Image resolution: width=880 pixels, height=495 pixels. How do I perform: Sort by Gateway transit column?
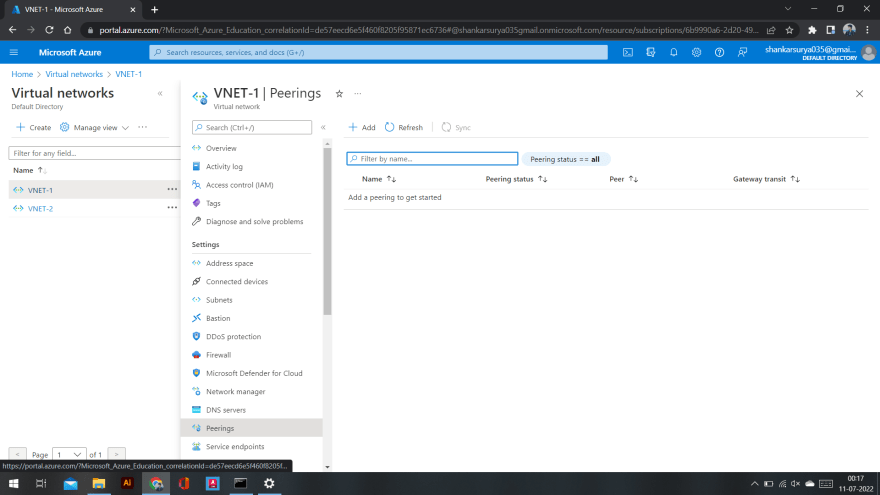[766, 179]
